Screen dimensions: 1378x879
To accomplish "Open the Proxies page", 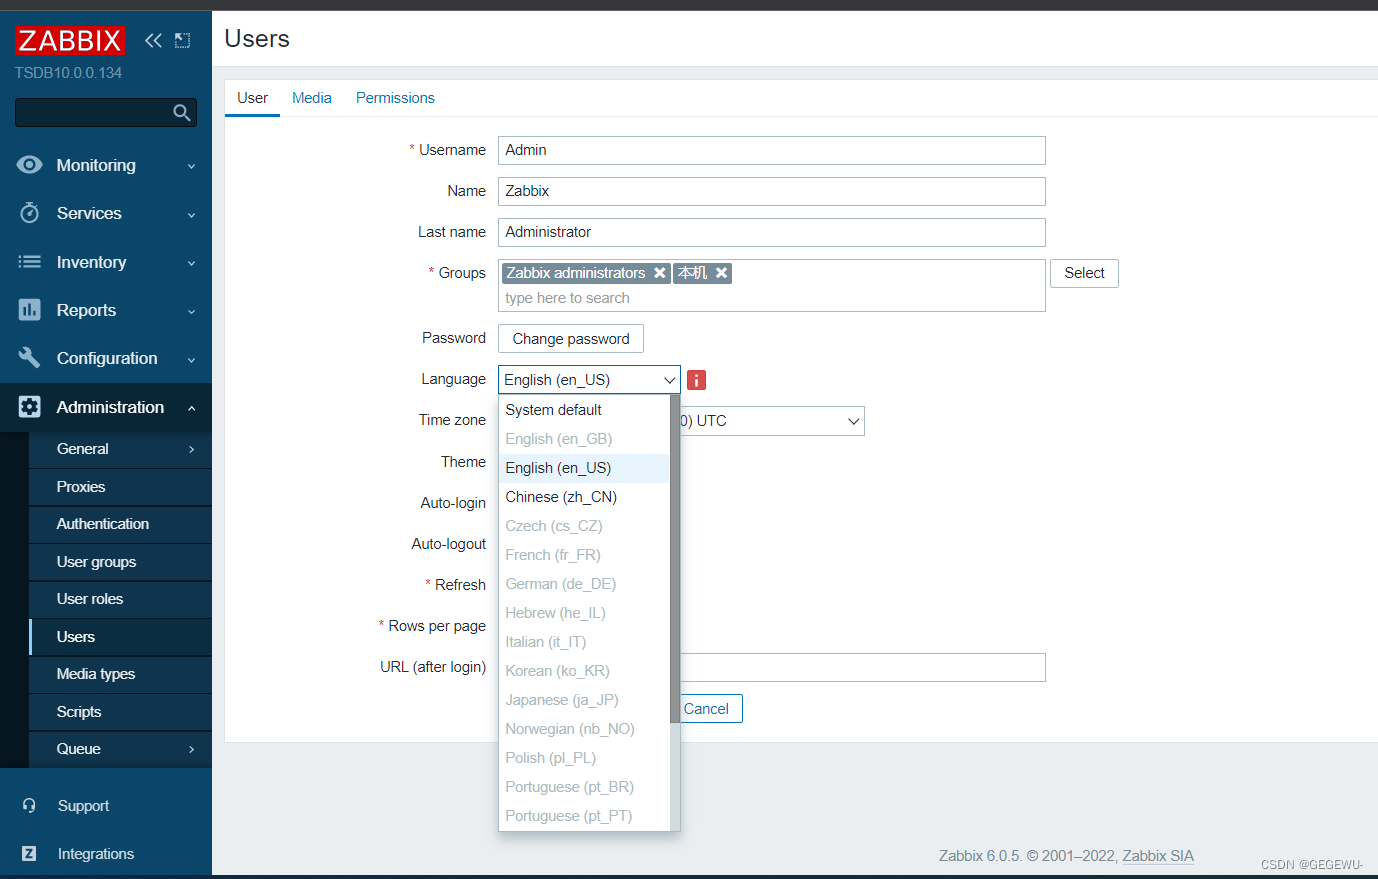I will 120,487.
